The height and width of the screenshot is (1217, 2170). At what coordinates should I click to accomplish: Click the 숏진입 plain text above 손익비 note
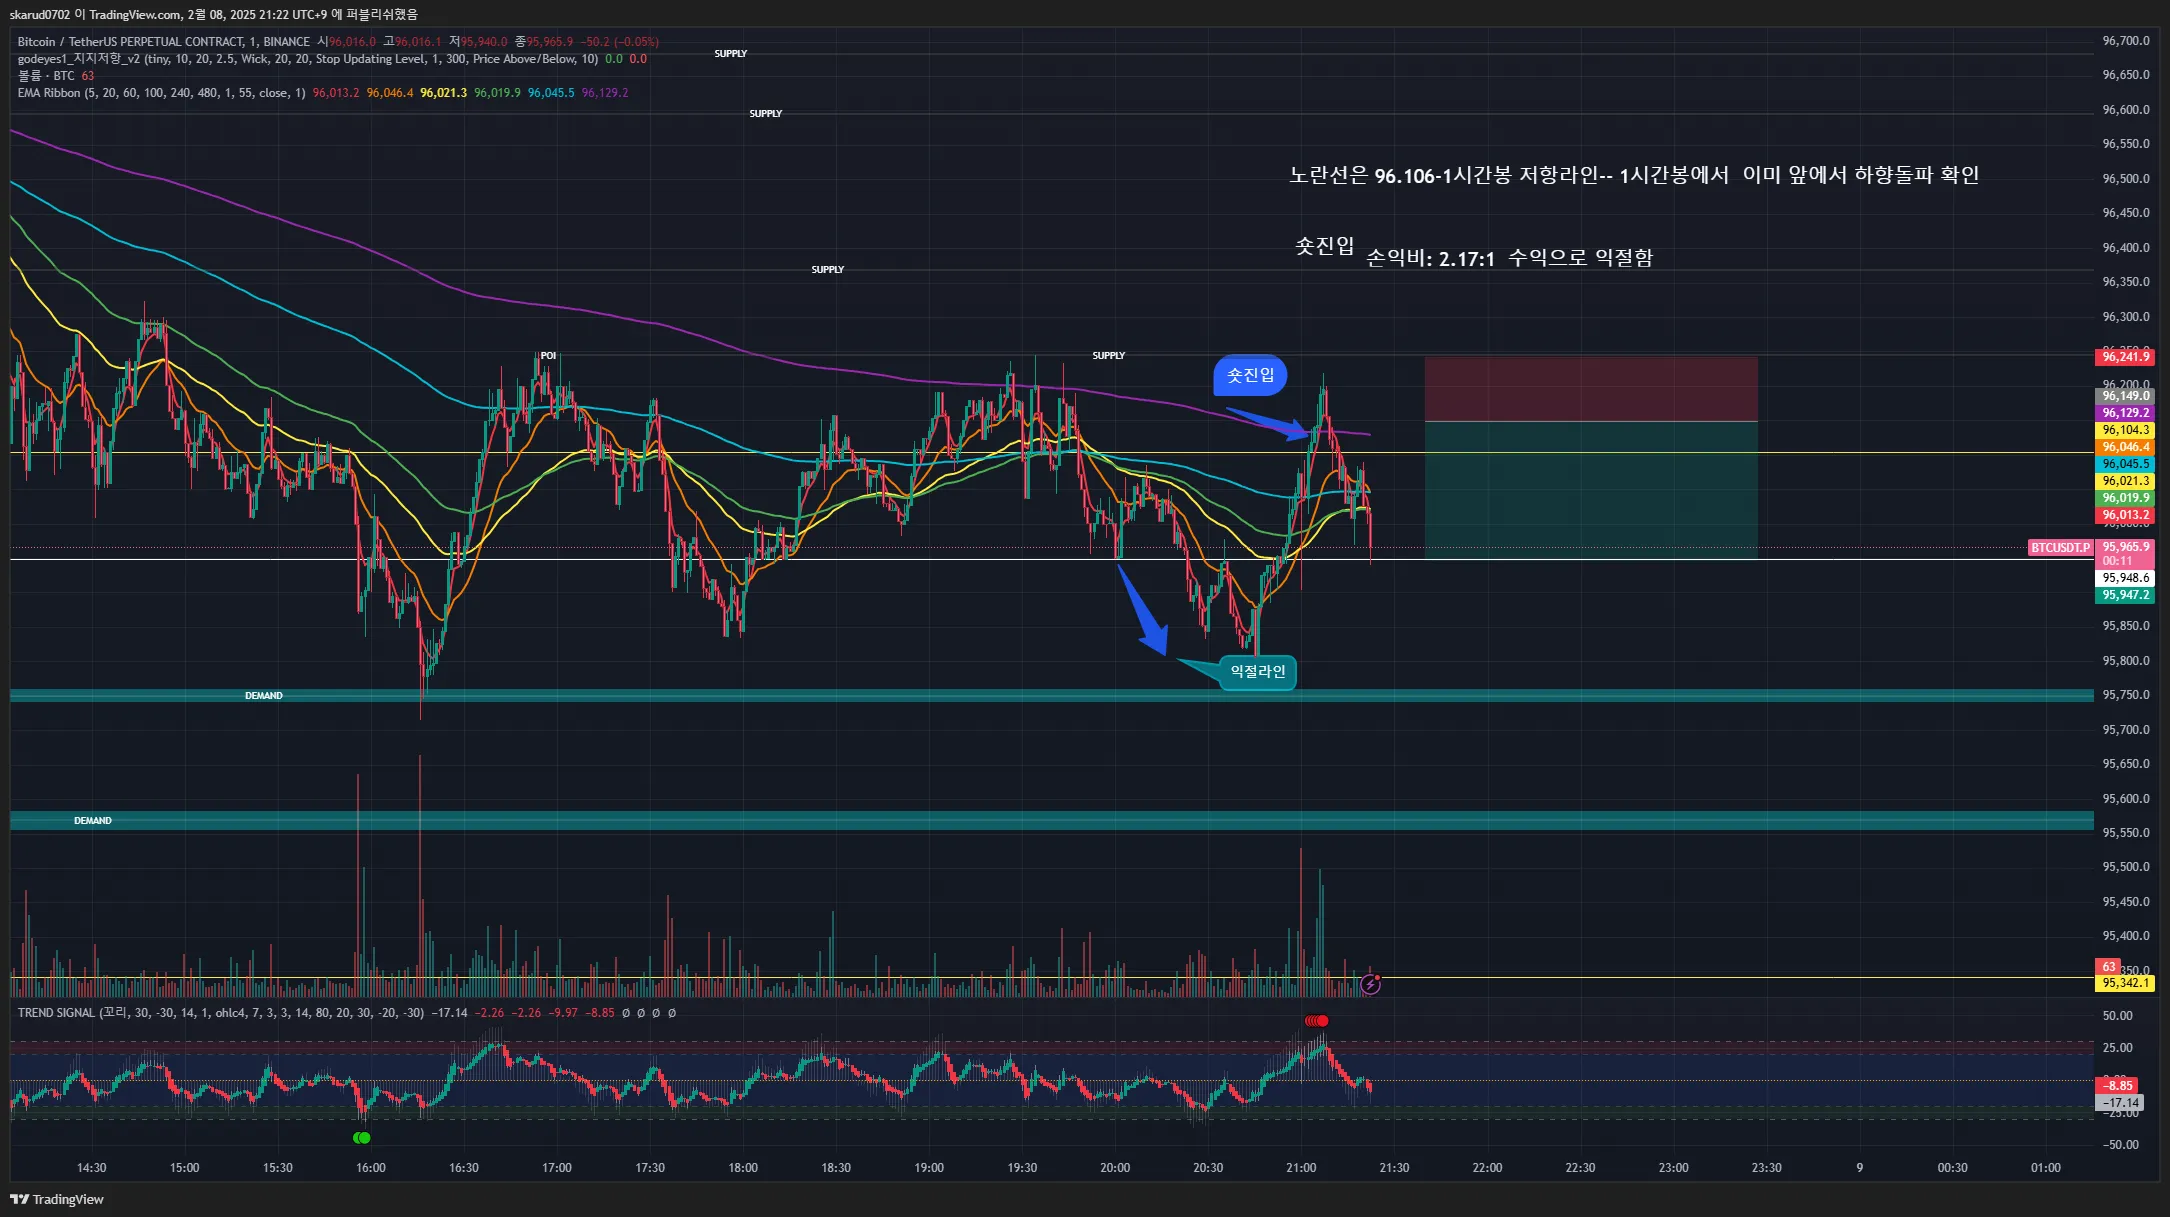point(1325,246)
